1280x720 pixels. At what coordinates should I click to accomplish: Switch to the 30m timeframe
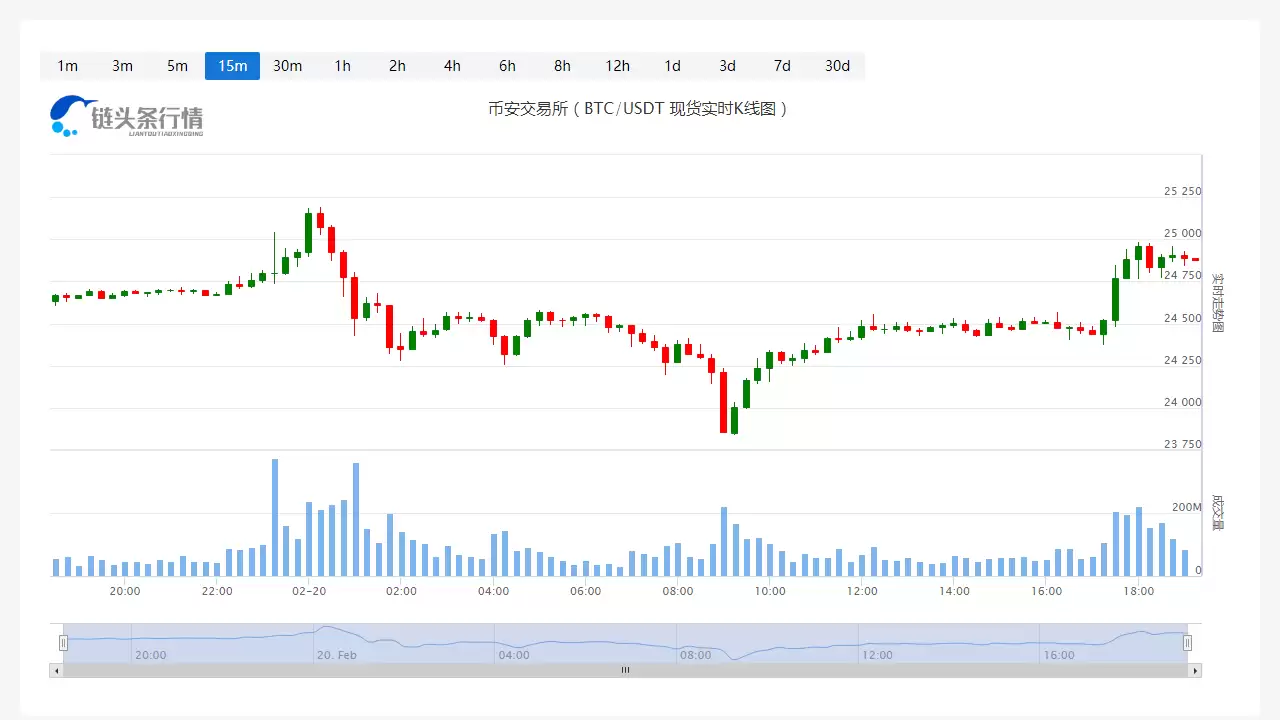[x=287, y=66]
